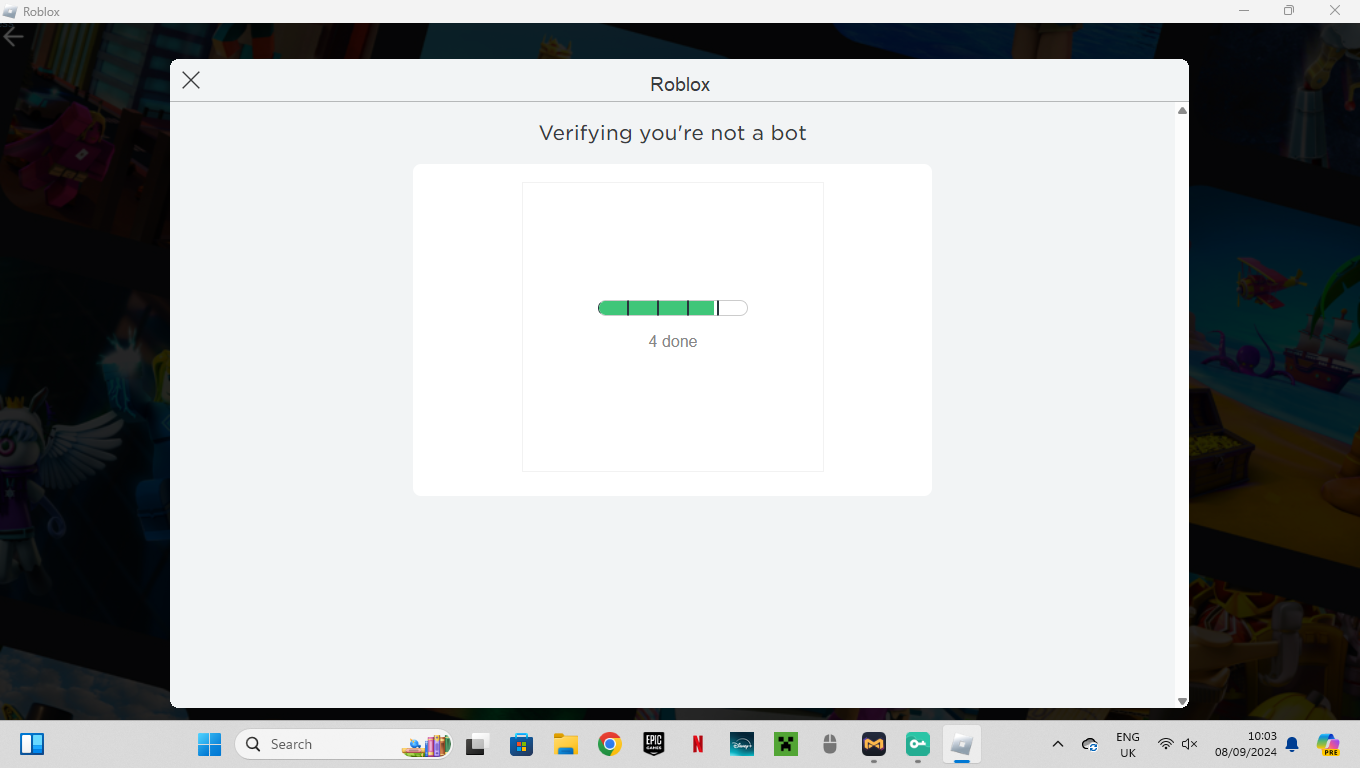Click the "4 done" status text
The width and height of the screenshot is (1360, 768).
[673, 341]
